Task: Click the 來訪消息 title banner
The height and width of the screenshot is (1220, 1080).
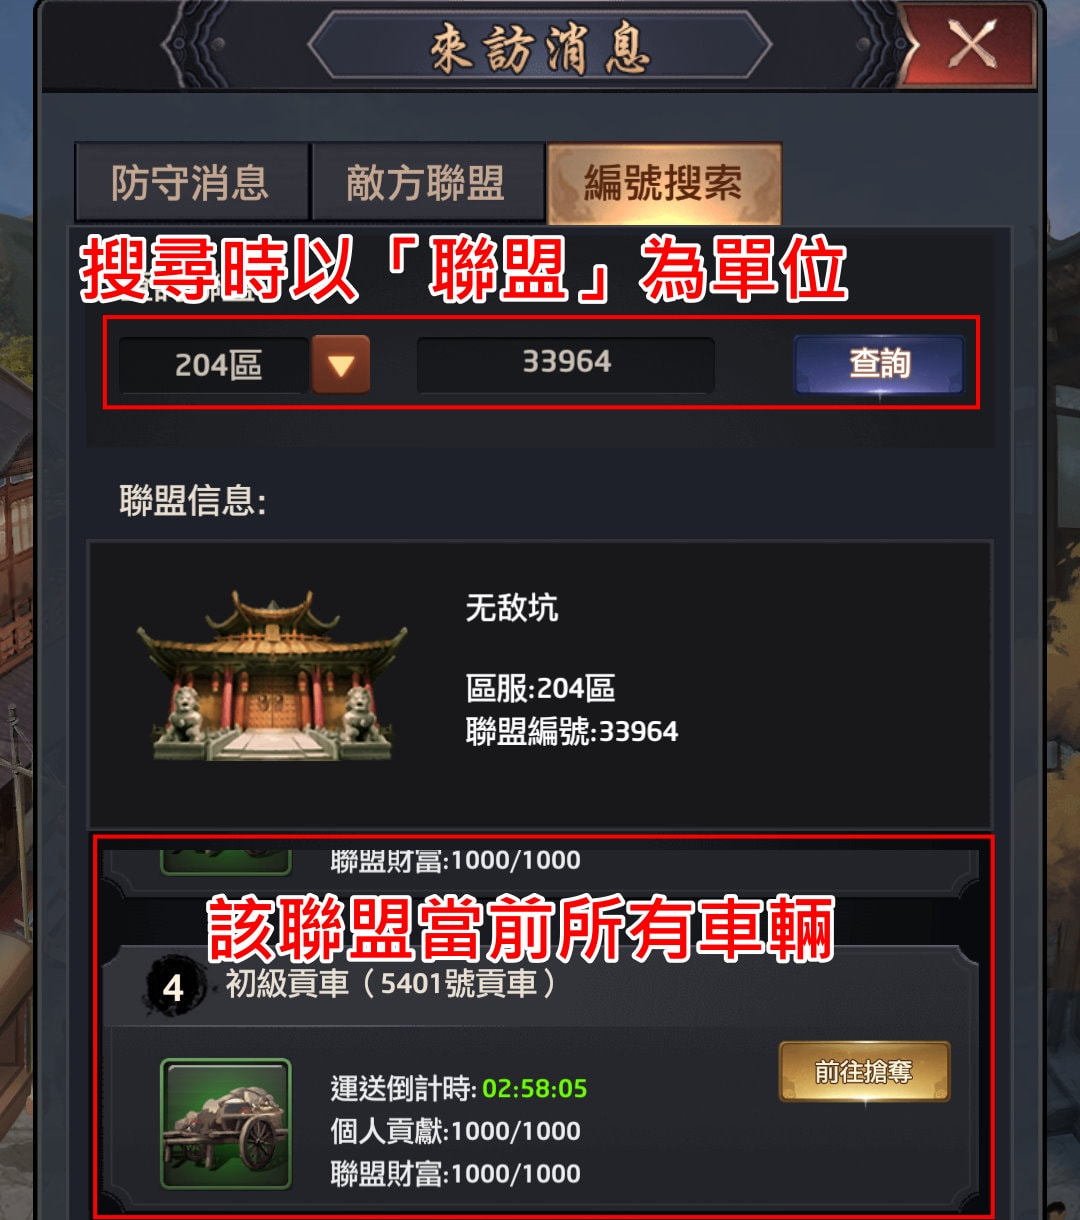Action: coord(540,46)
